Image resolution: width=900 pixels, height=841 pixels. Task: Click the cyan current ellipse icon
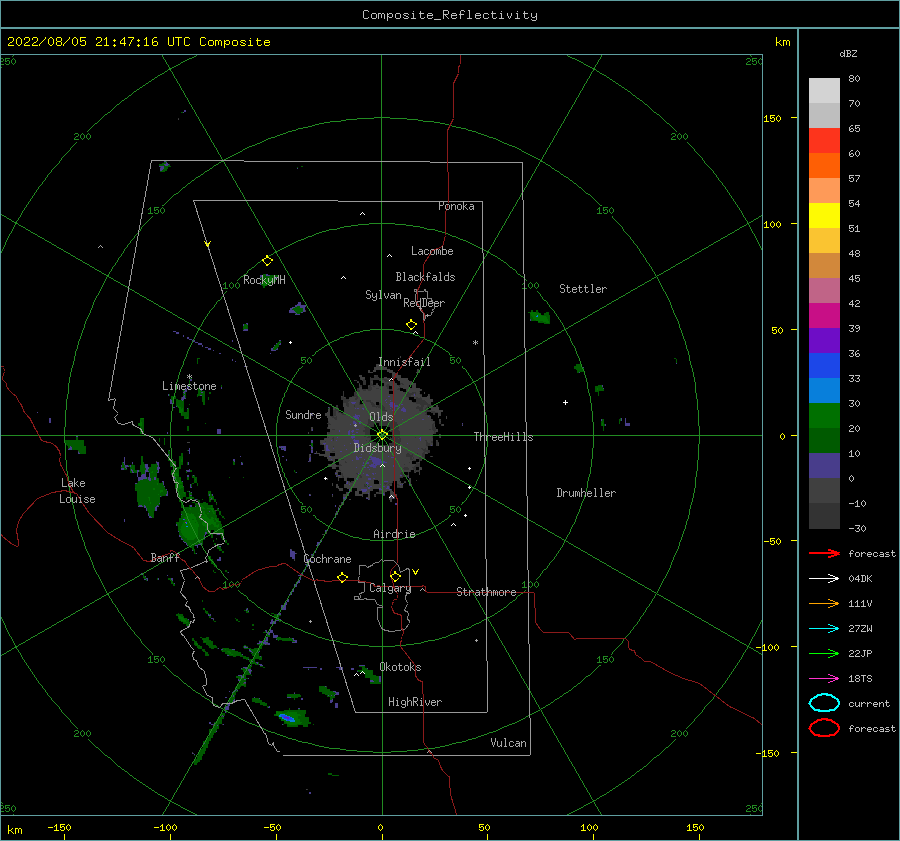pyautogui.click(x=824, y=703)
